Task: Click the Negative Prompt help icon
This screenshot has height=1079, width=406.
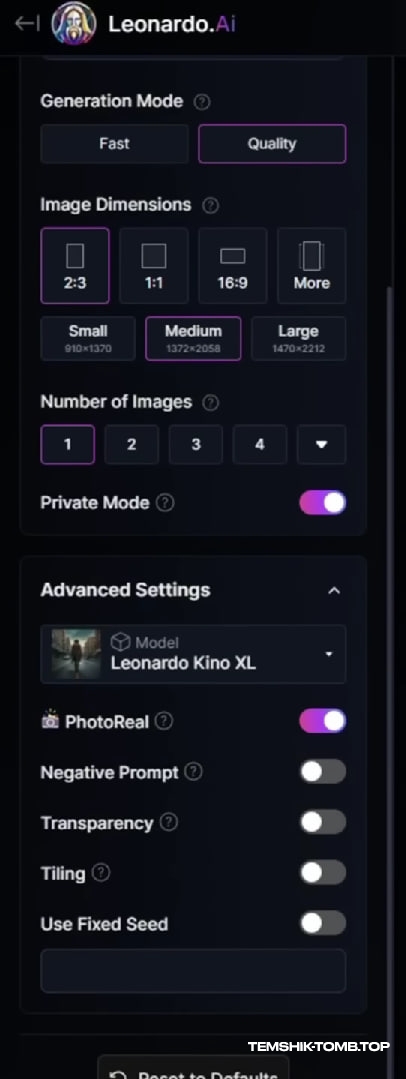Action: pyautogui.click(x=194, y=772)
